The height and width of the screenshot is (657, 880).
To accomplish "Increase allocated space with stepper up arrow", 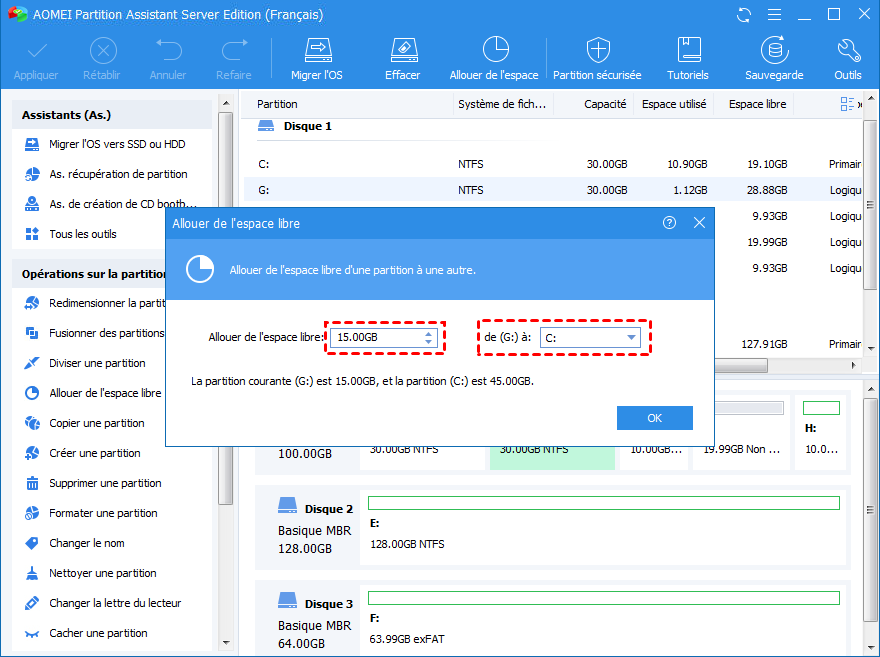I will click(x=429, y=333).
